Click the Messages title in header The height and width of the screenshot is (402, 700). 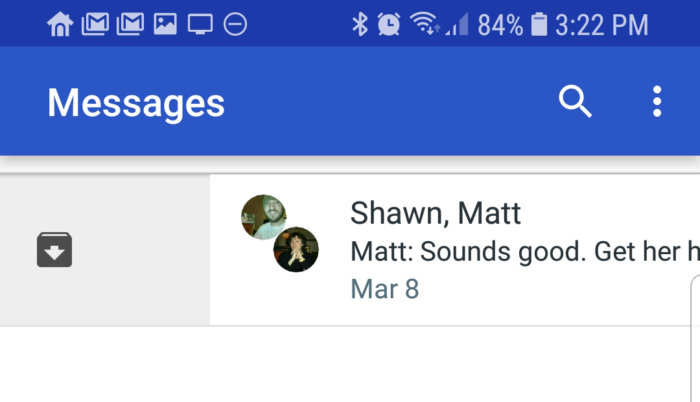[x=136, y=102]
